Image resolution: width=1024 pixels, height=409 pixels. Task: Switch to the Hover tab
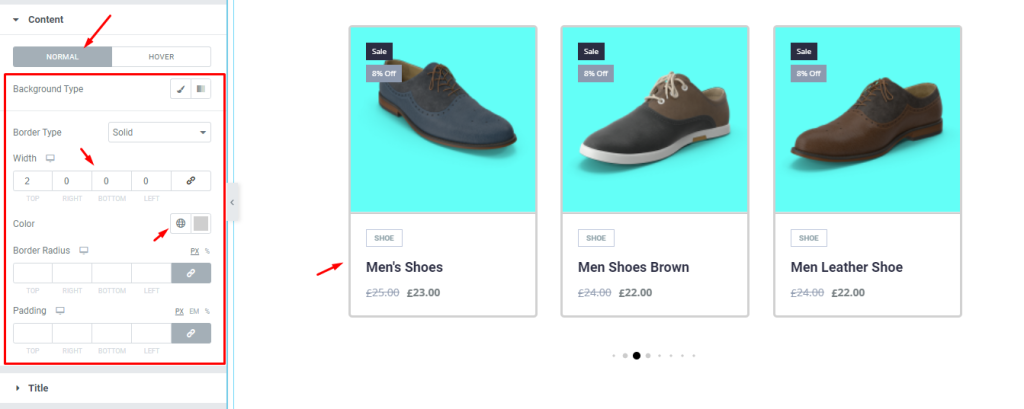[161, 57]
